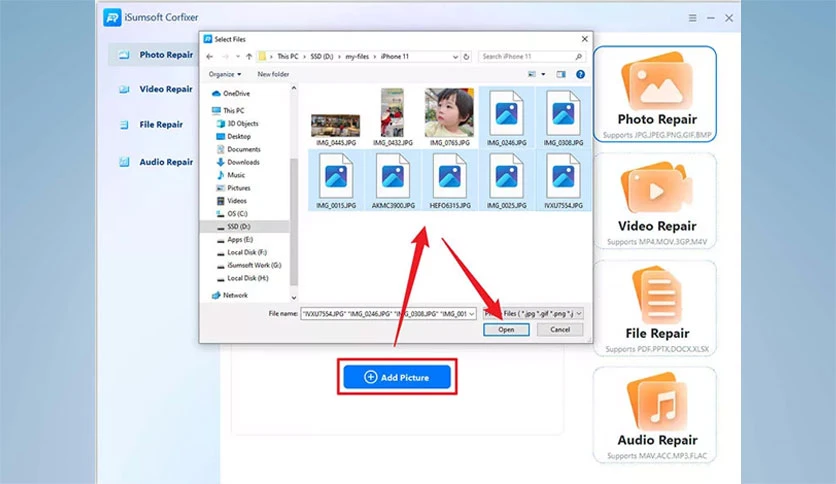This screenshot has height=484, width=836.
Task: Open the large Photo Repair card
Action: 655,94
